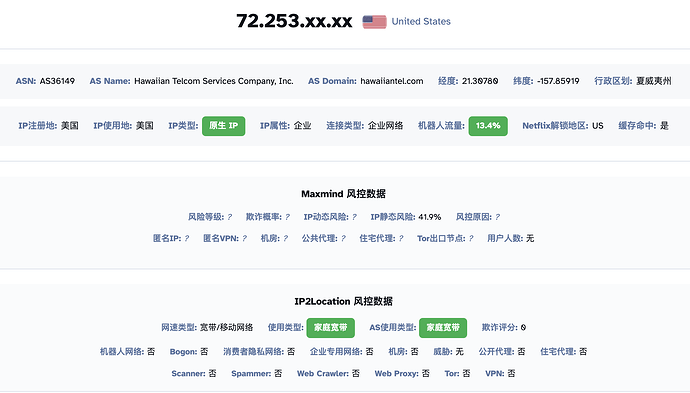
Task: Click the IP注册地 label
Action: (37, 126)
